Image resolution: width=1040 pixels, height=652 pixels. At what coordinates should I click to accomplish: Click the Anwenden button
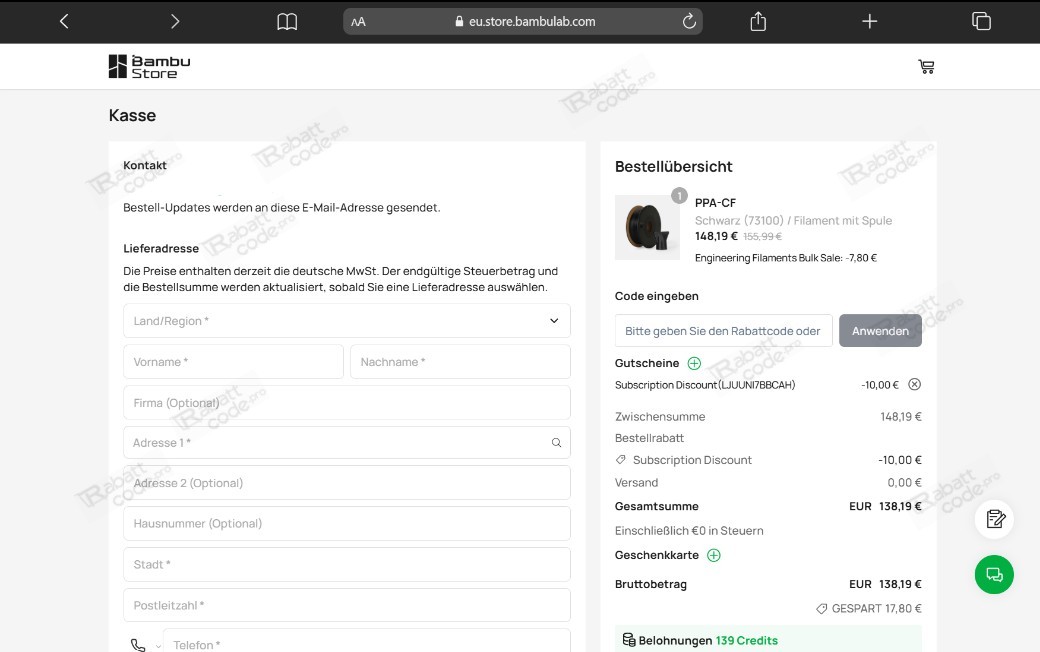tap(880, 331)
